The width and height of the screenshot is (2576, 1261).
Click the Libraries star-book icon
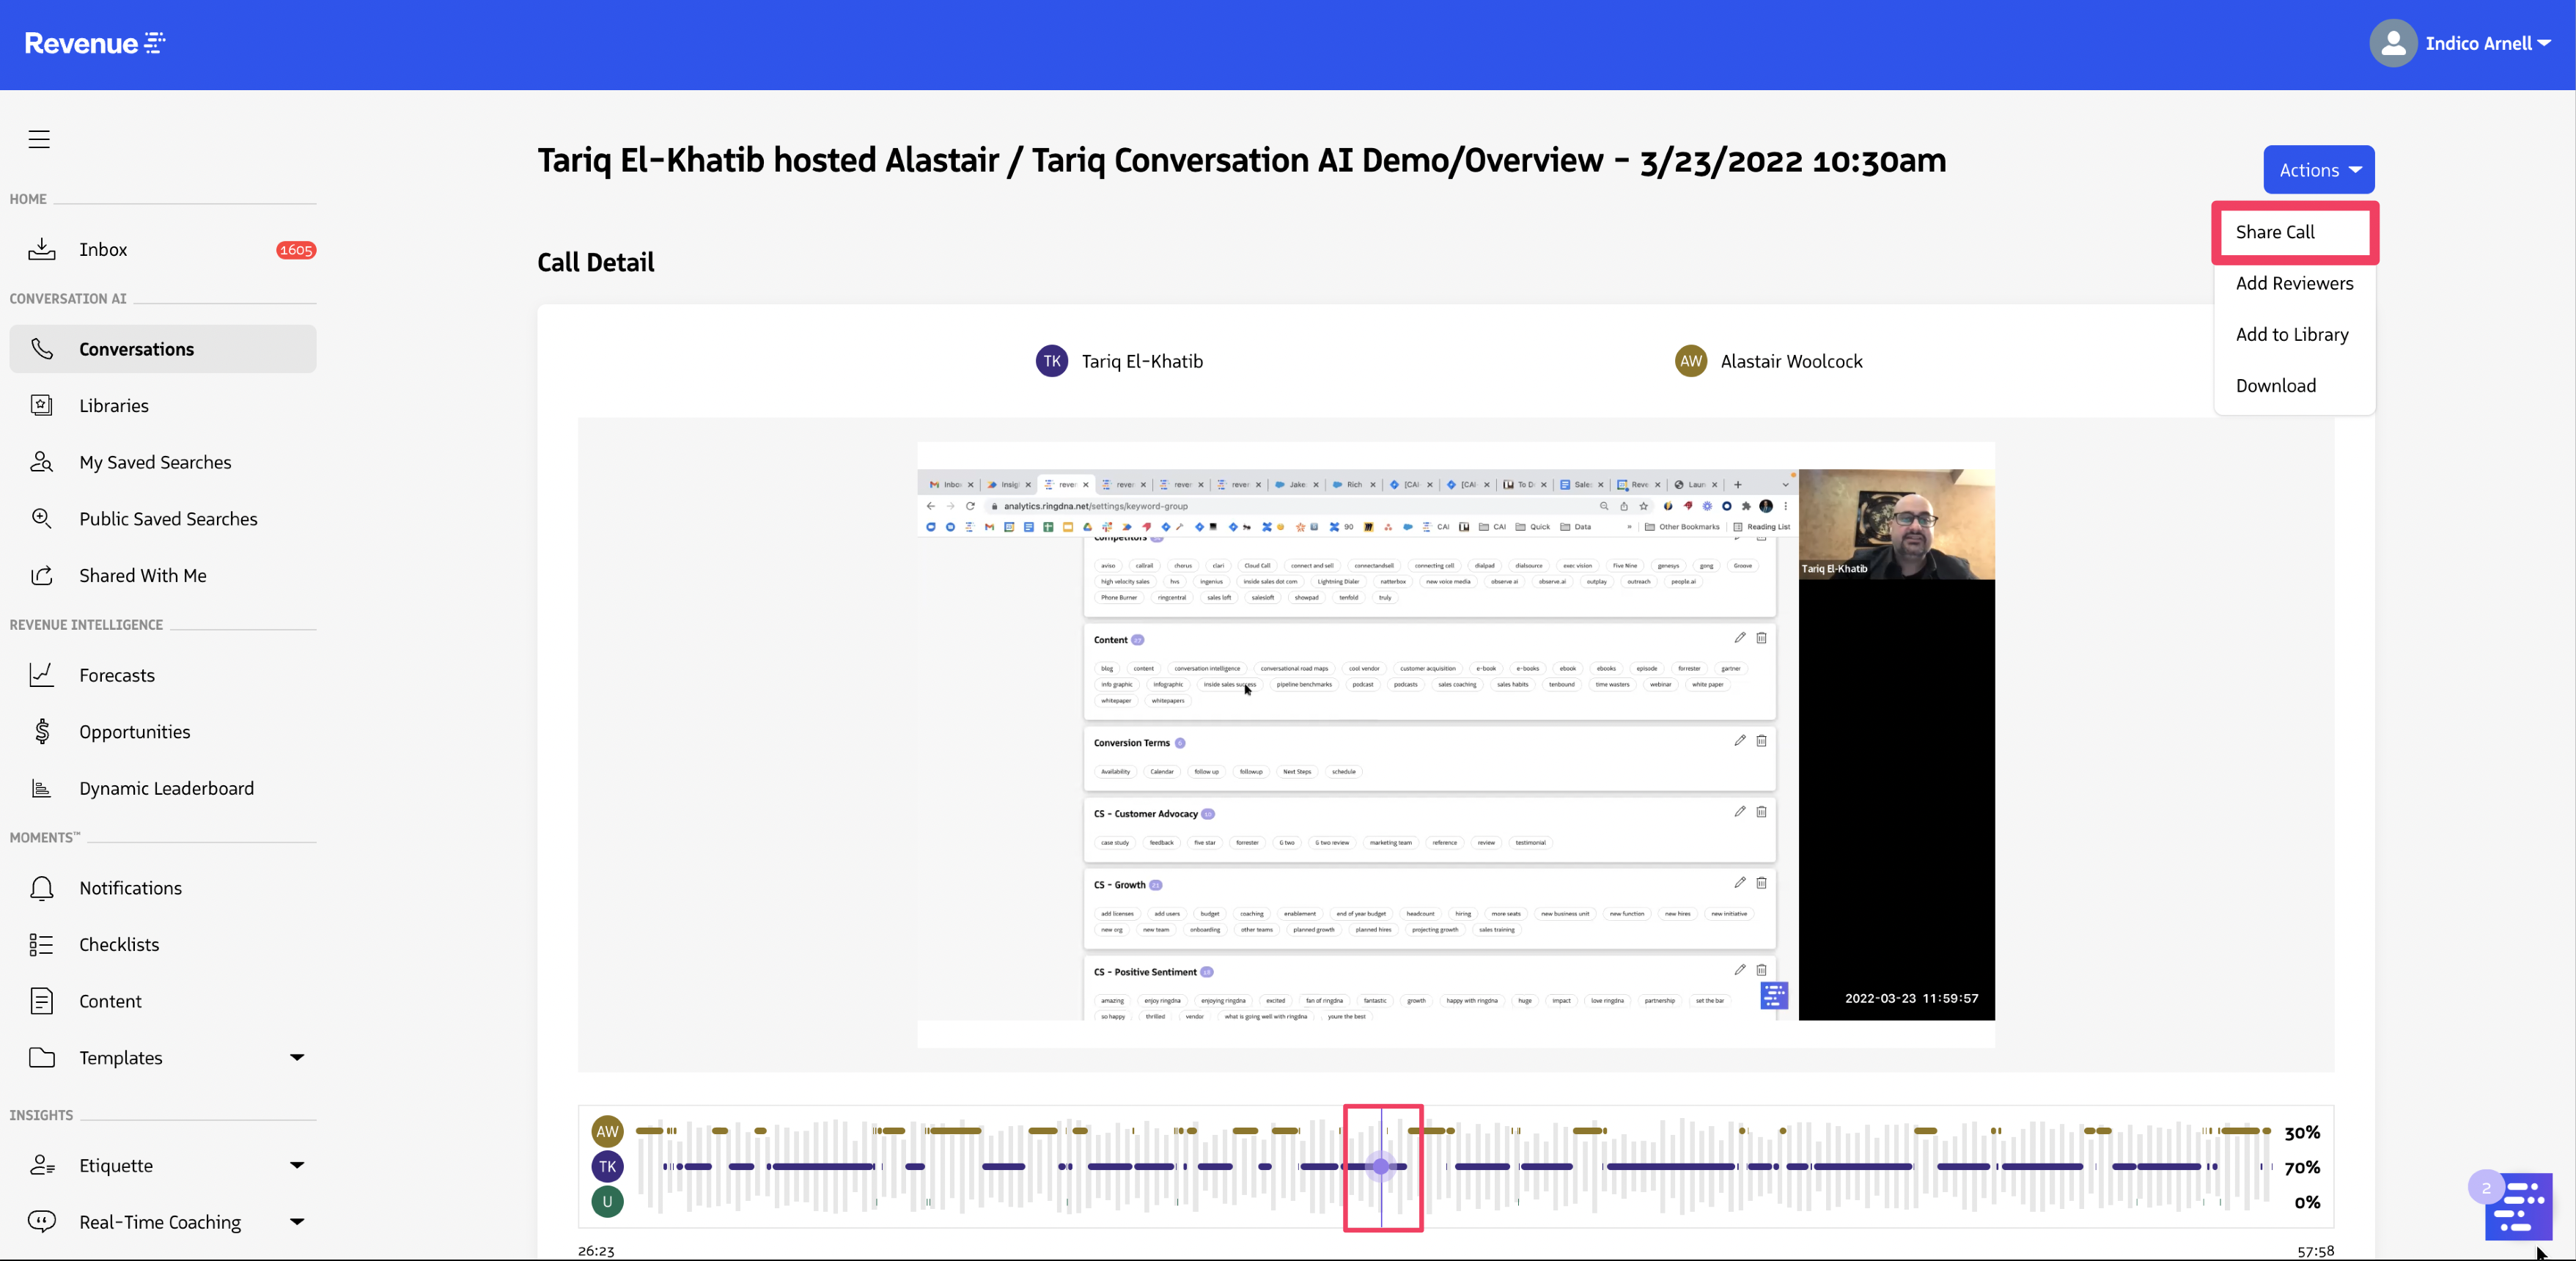[x=42, y=405]
